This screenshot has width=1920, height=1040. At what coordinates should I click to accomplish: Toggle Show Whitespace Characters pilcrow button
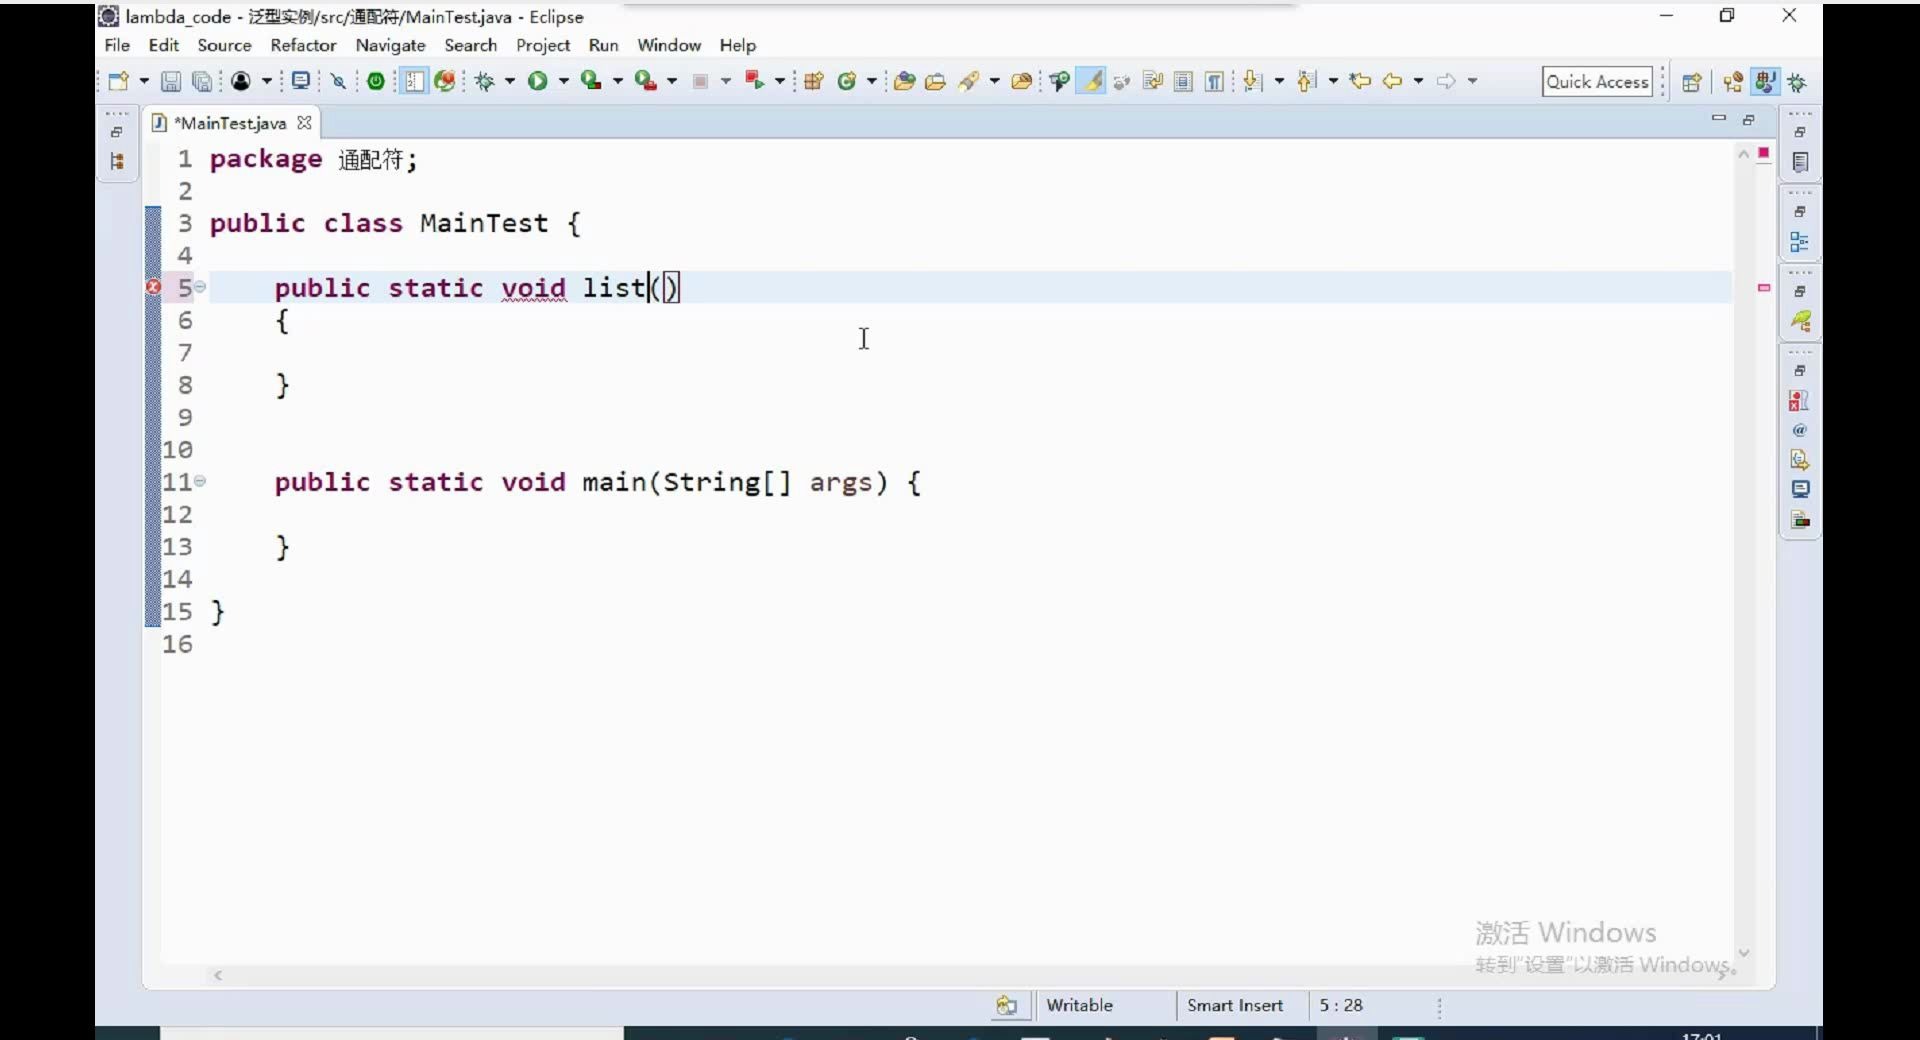(x=1214, y=81)
